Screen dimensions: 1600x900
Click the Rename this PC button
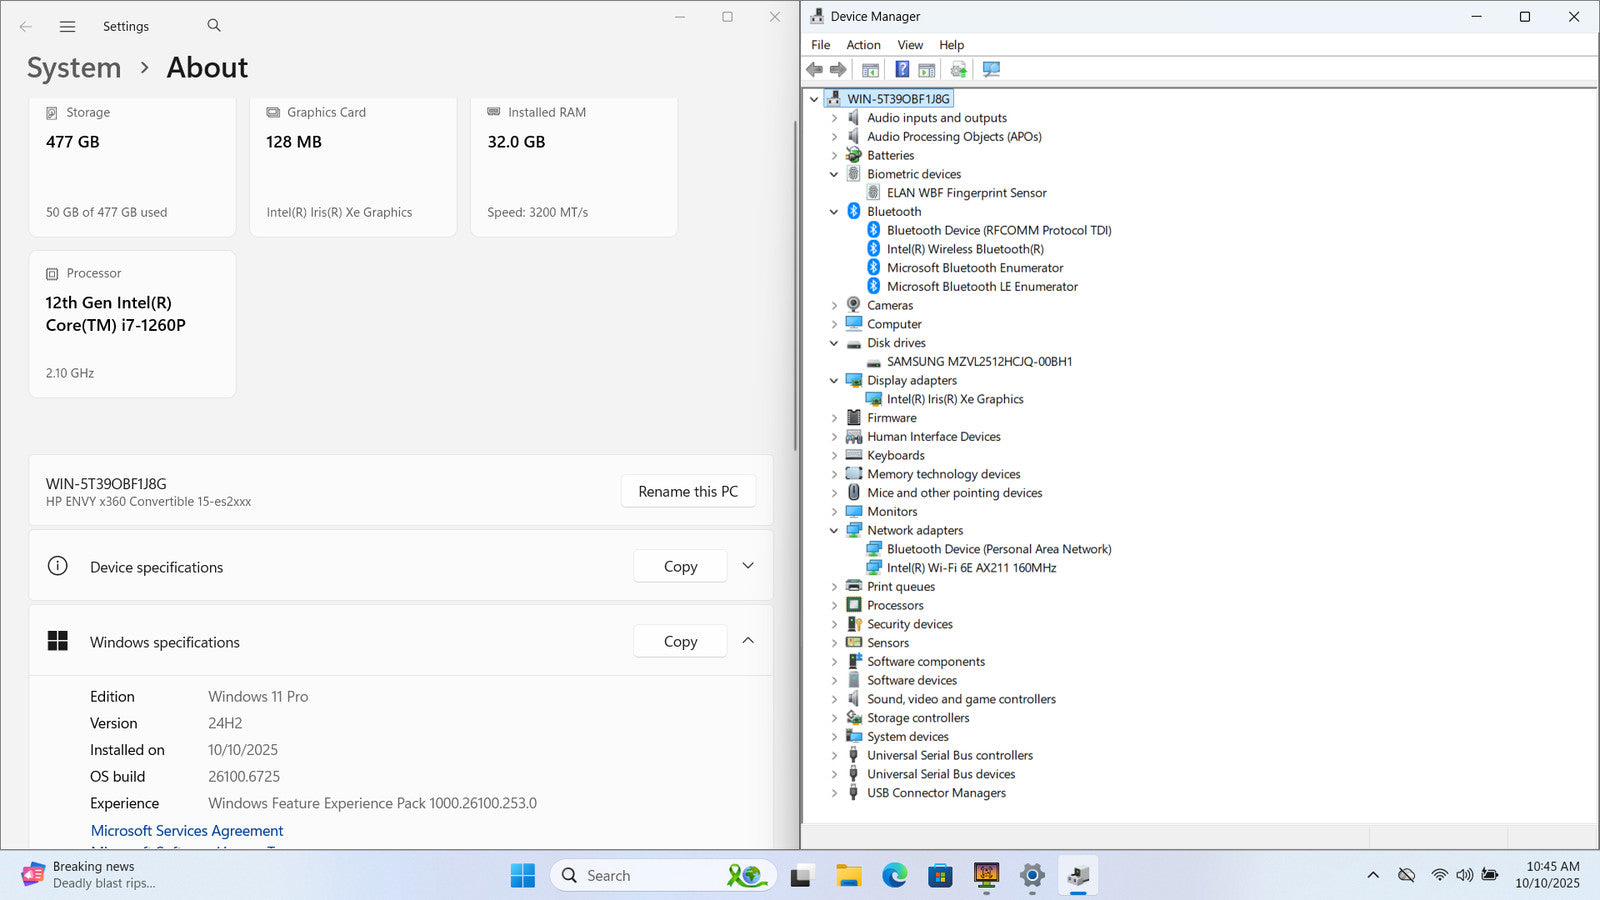click(688, 492)
